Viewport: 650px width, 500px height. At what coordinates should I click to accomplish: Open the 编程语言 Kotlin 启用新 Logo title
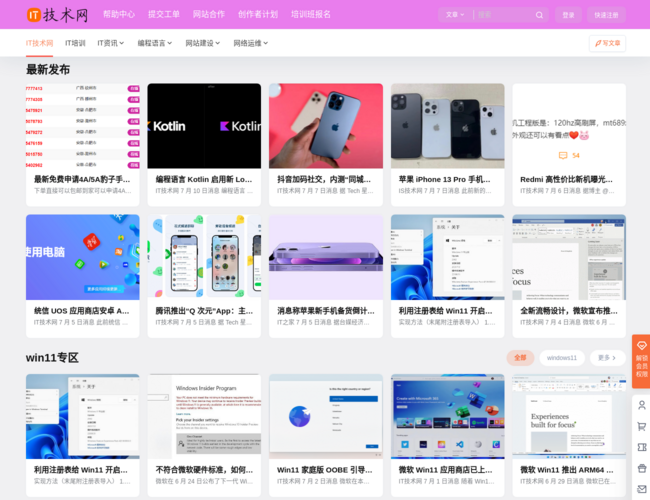[x=204, y=180]
